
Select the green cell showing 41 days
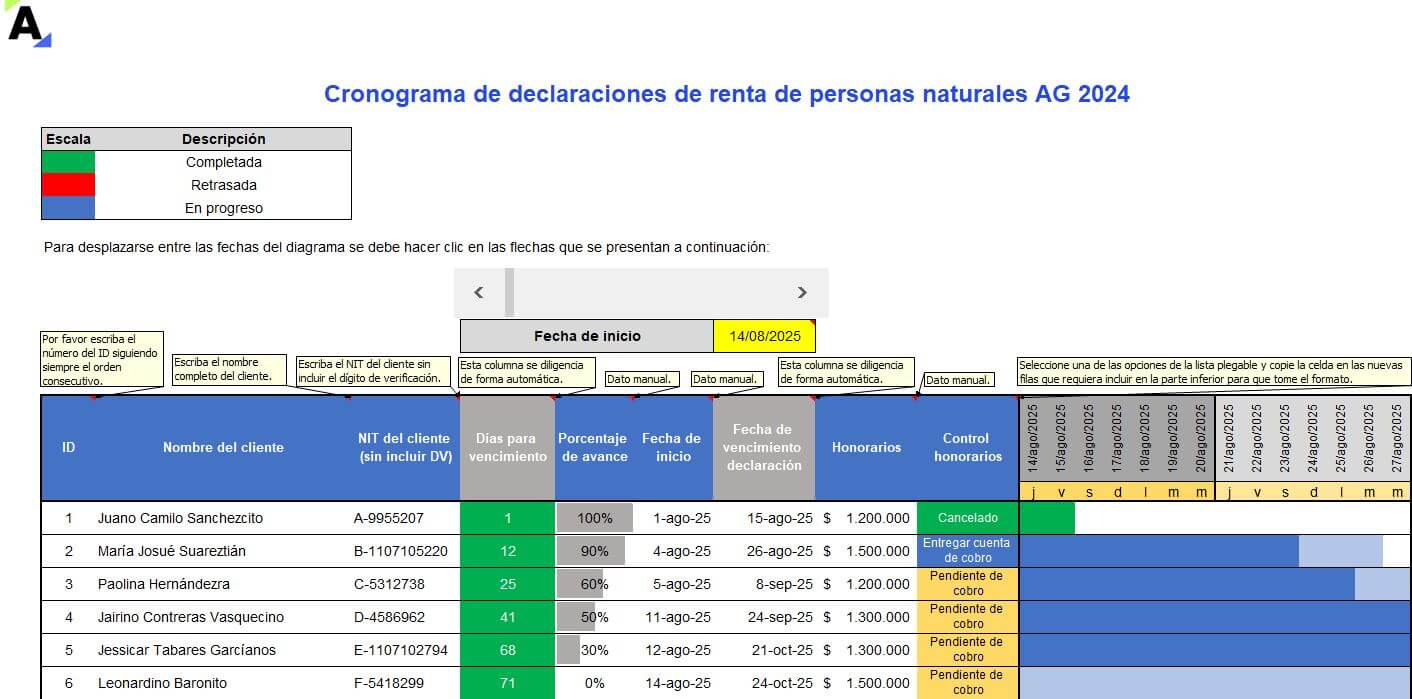point(507,617)
